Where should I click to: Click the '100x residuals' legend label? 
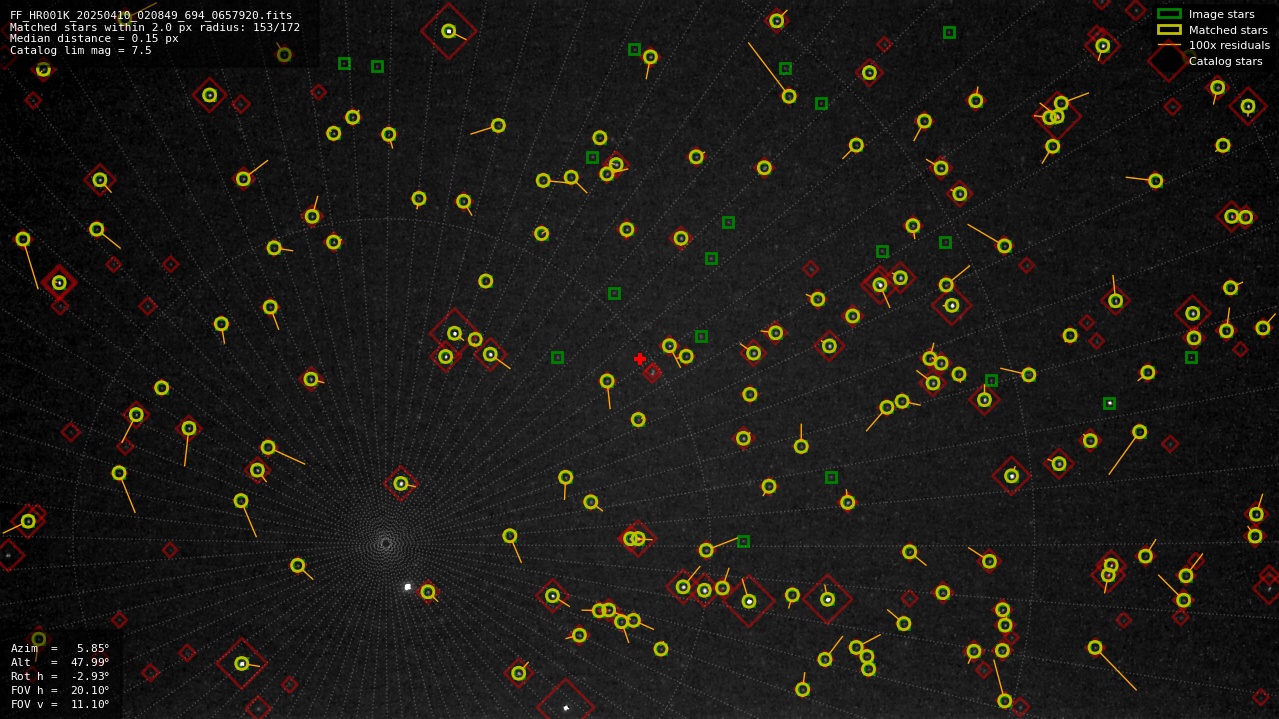pyautogui.click(x=1229, y=45)
